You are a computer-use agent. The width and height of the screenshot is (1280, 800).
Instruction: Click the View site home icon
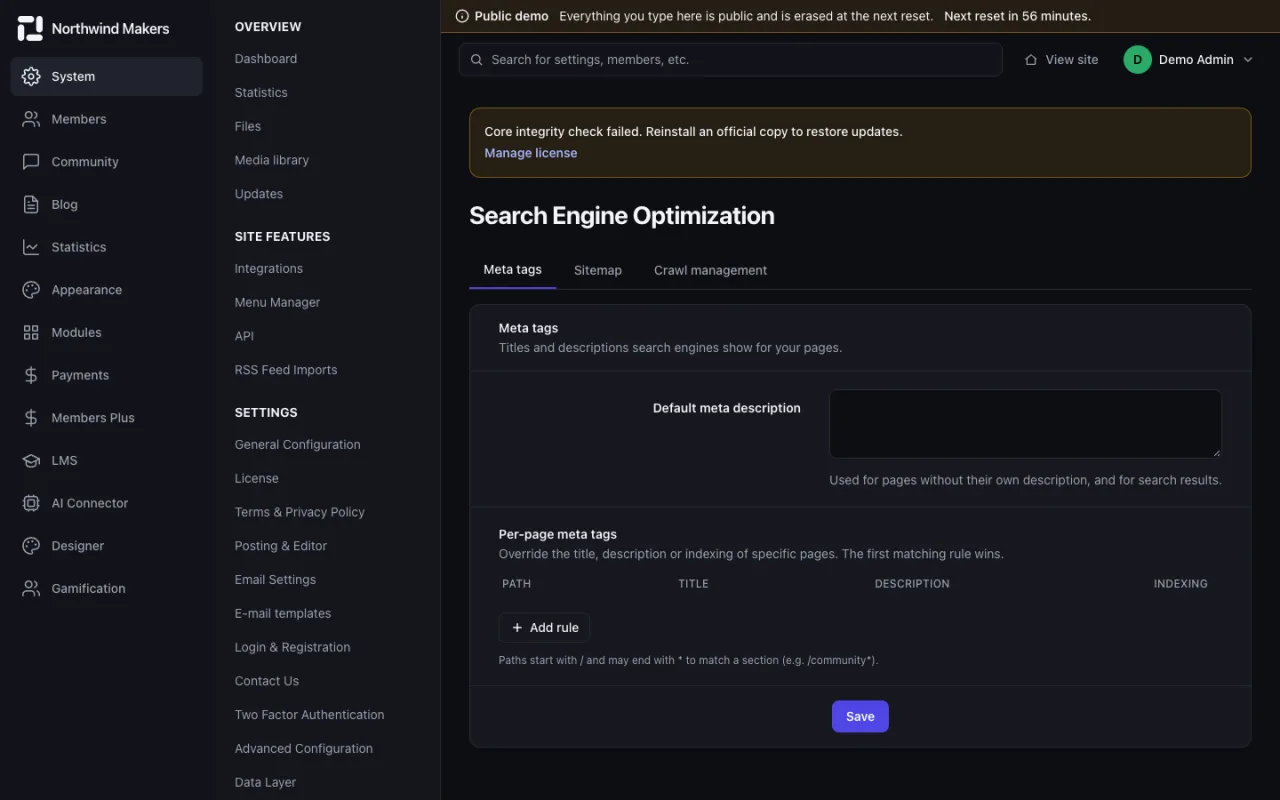pyautogui.click(x=1031, y=60)
